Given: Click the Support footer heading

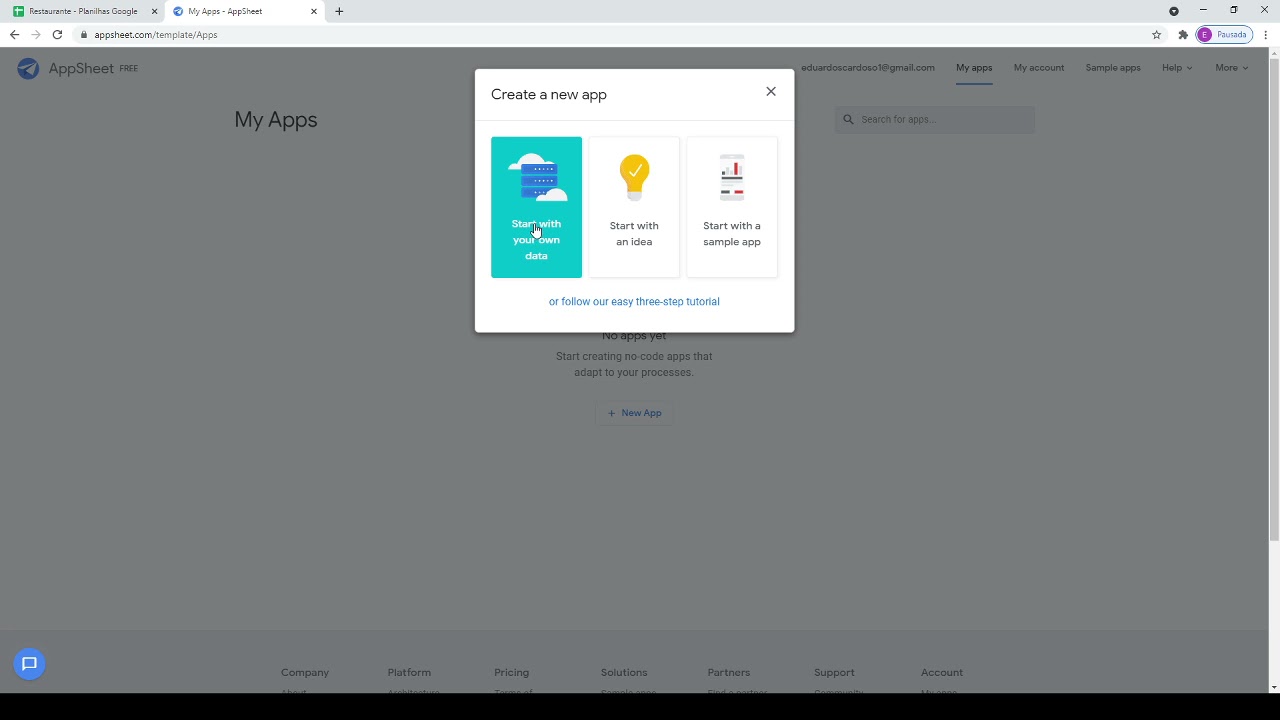Looking at the screenshot, I should (834, 672).
